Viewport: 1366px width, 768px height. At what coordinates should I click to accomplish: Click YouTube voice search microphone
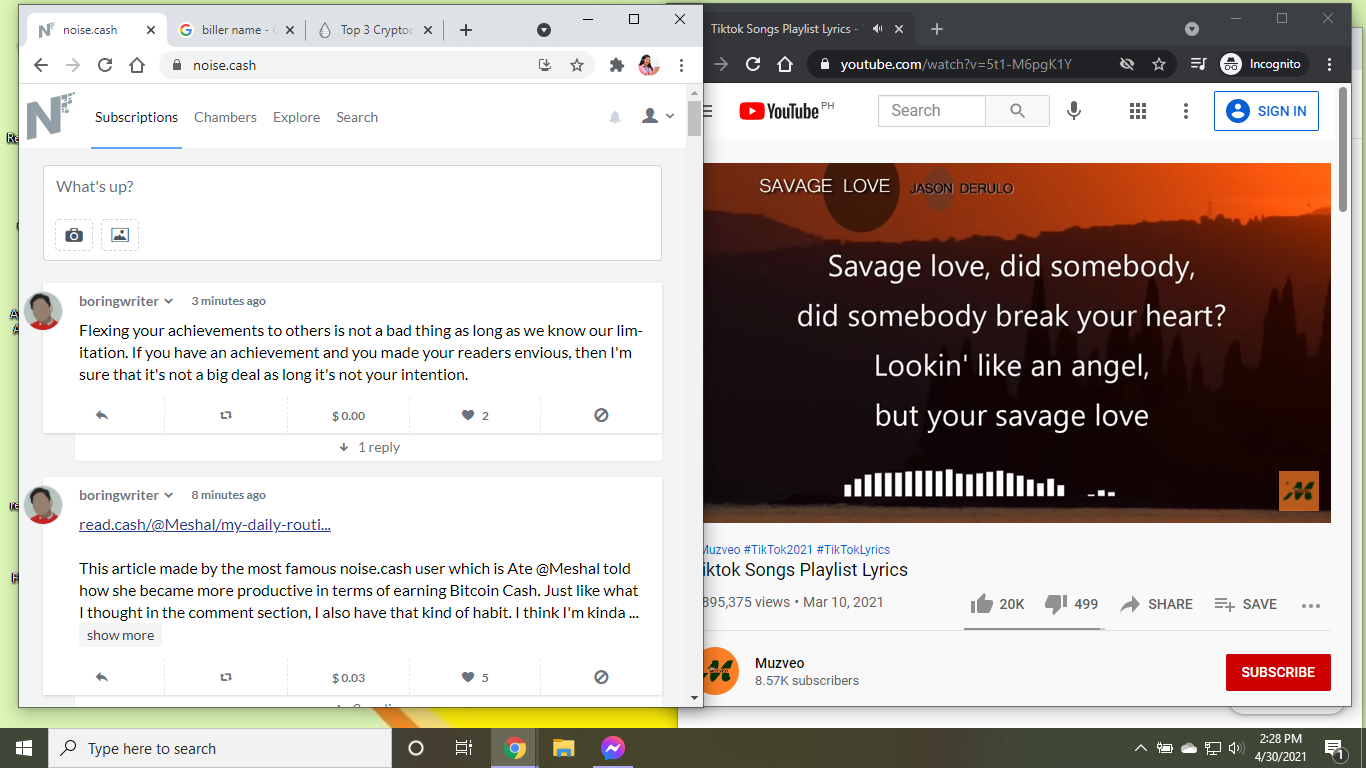[x=1074, y=111]
